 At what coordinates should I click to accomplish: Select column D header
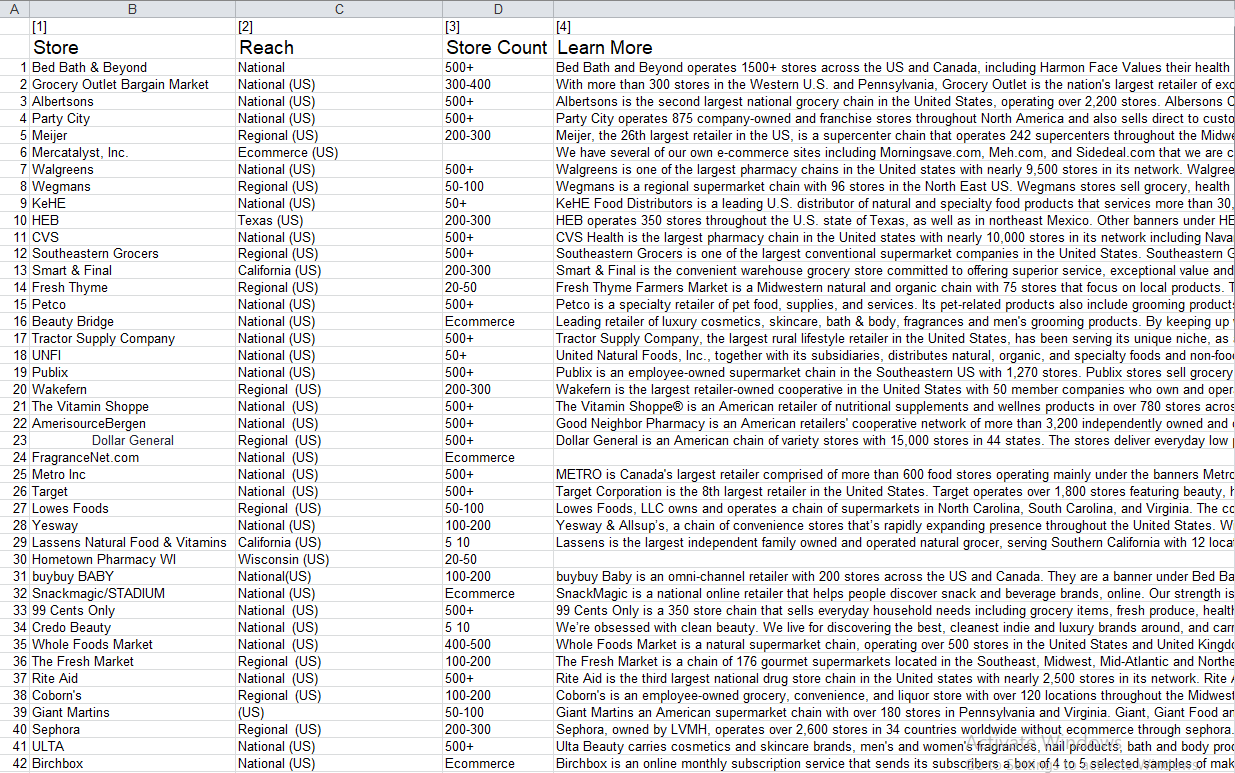pos(498,9)
